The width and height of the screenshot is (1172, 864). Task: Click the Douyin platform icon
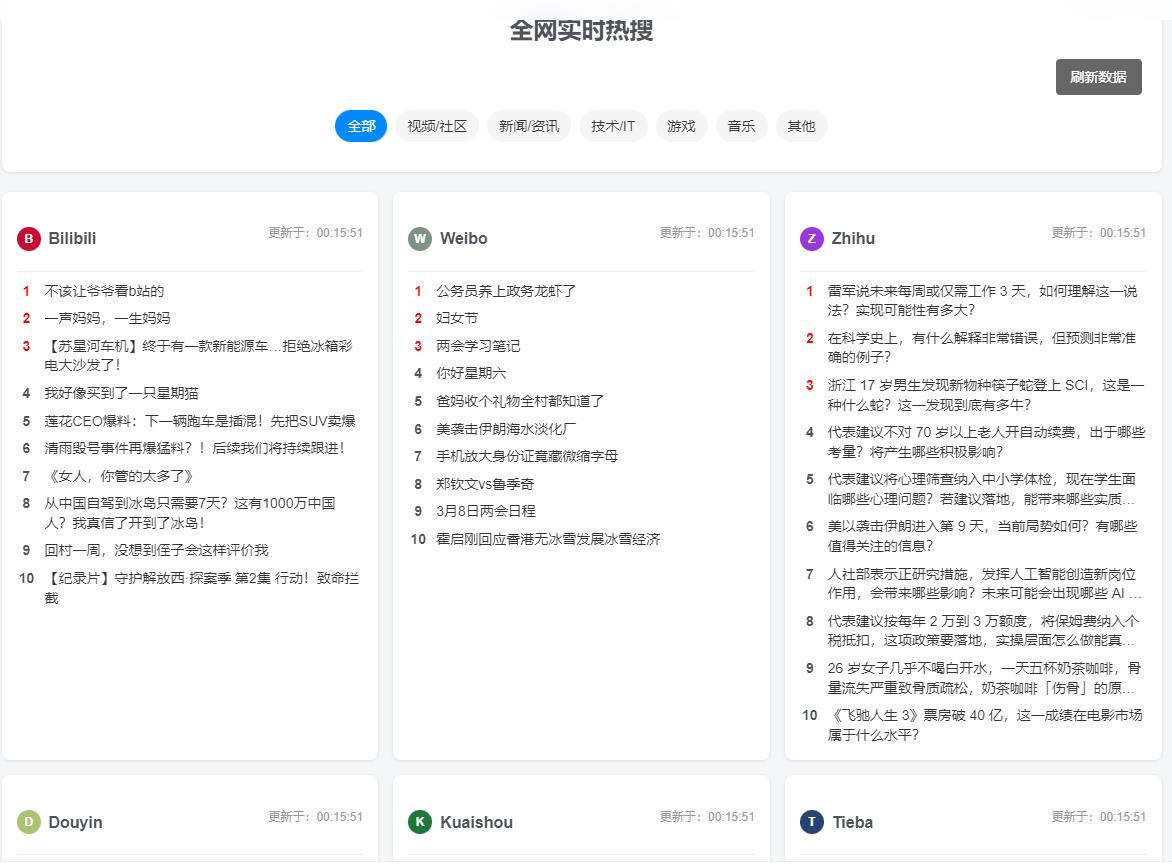point(27,822)
